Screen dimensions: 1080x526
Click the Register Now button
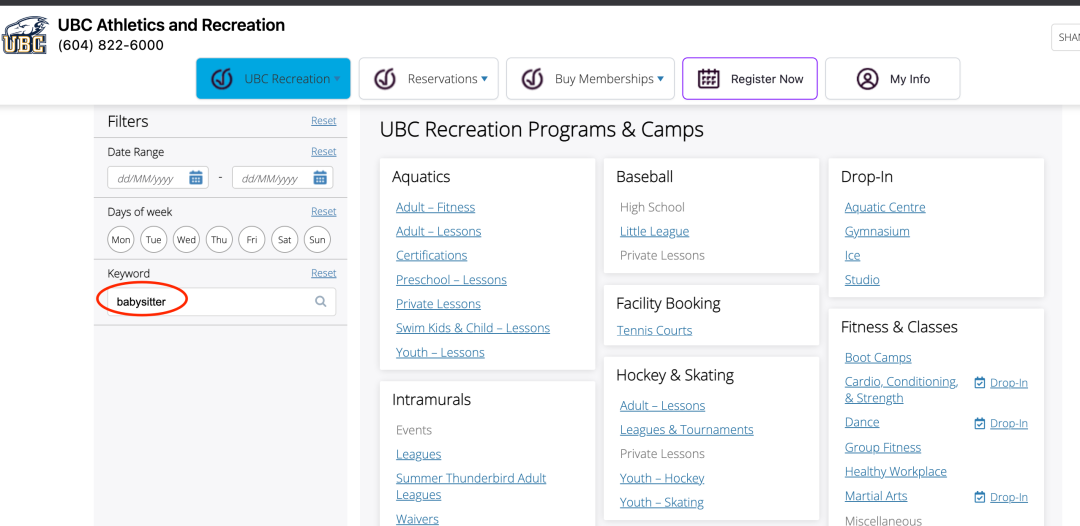click(750, 78)
